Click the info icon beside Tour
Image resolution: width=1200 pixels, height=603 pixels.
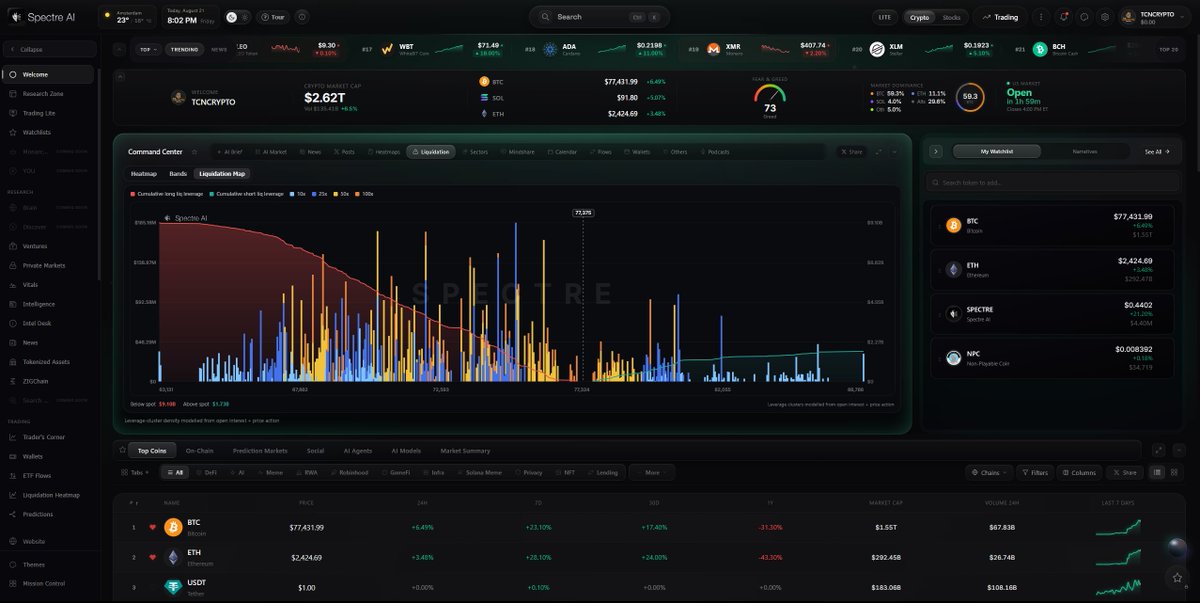302,17
